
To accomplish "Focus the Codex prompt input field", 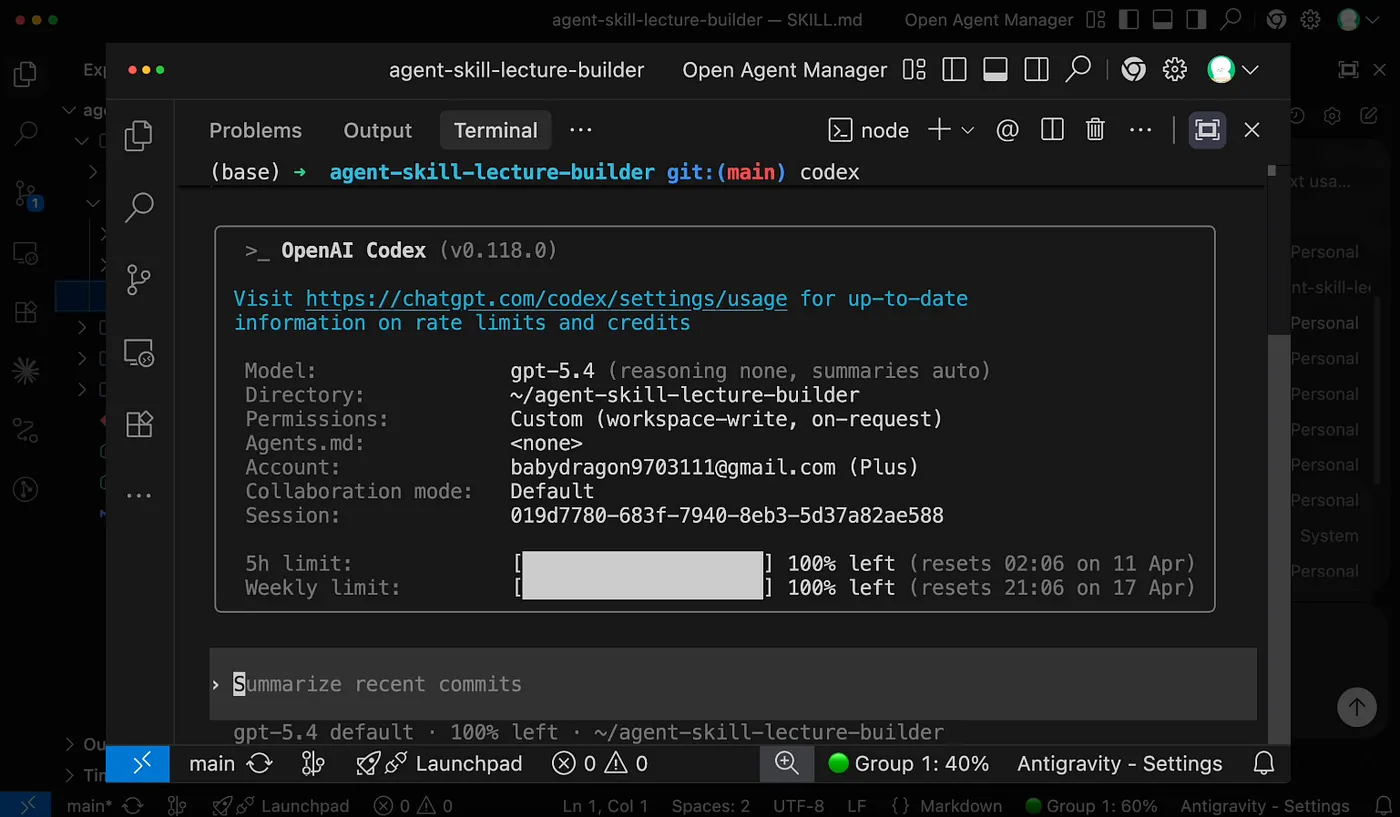I will (x=733, y=684).
